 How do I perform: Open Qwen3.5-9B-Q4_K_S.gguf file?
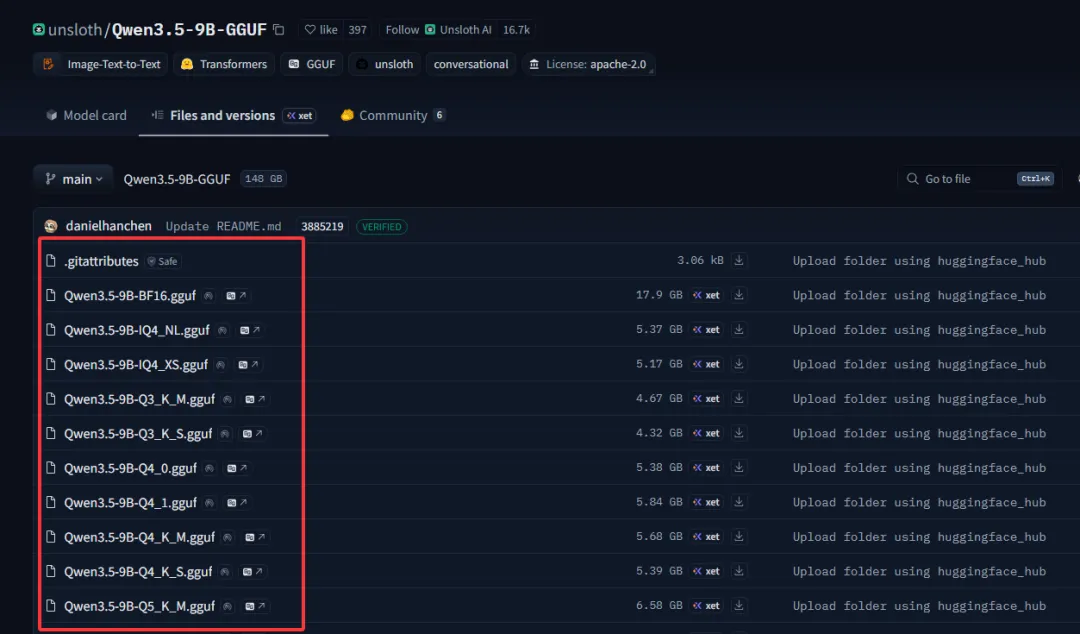138,571
